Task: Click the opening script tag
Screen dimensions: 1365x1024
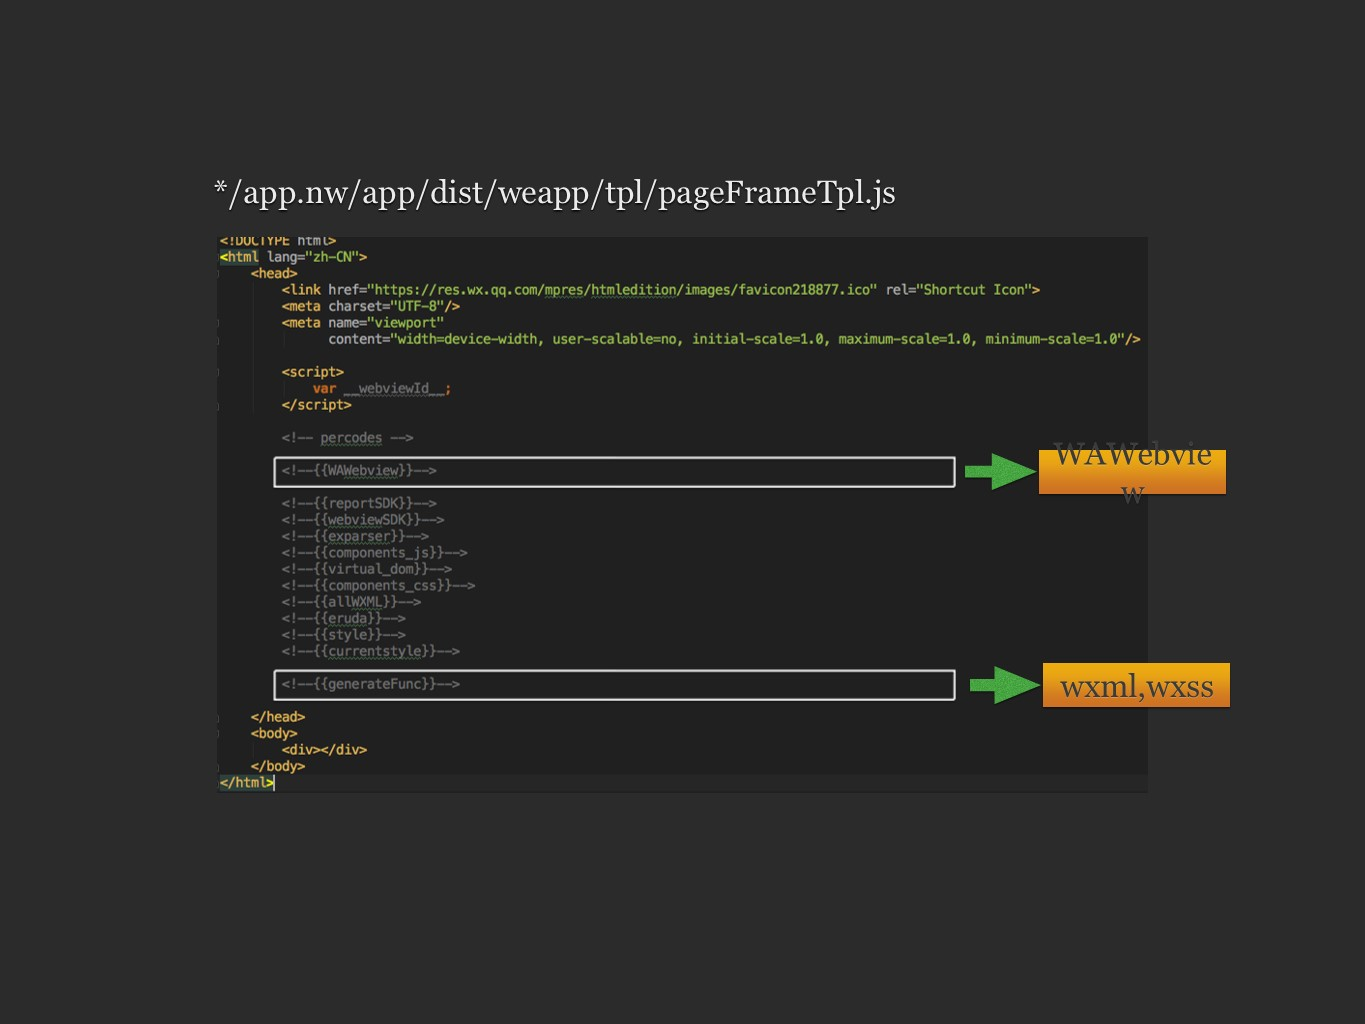Action: coord(313,372)
